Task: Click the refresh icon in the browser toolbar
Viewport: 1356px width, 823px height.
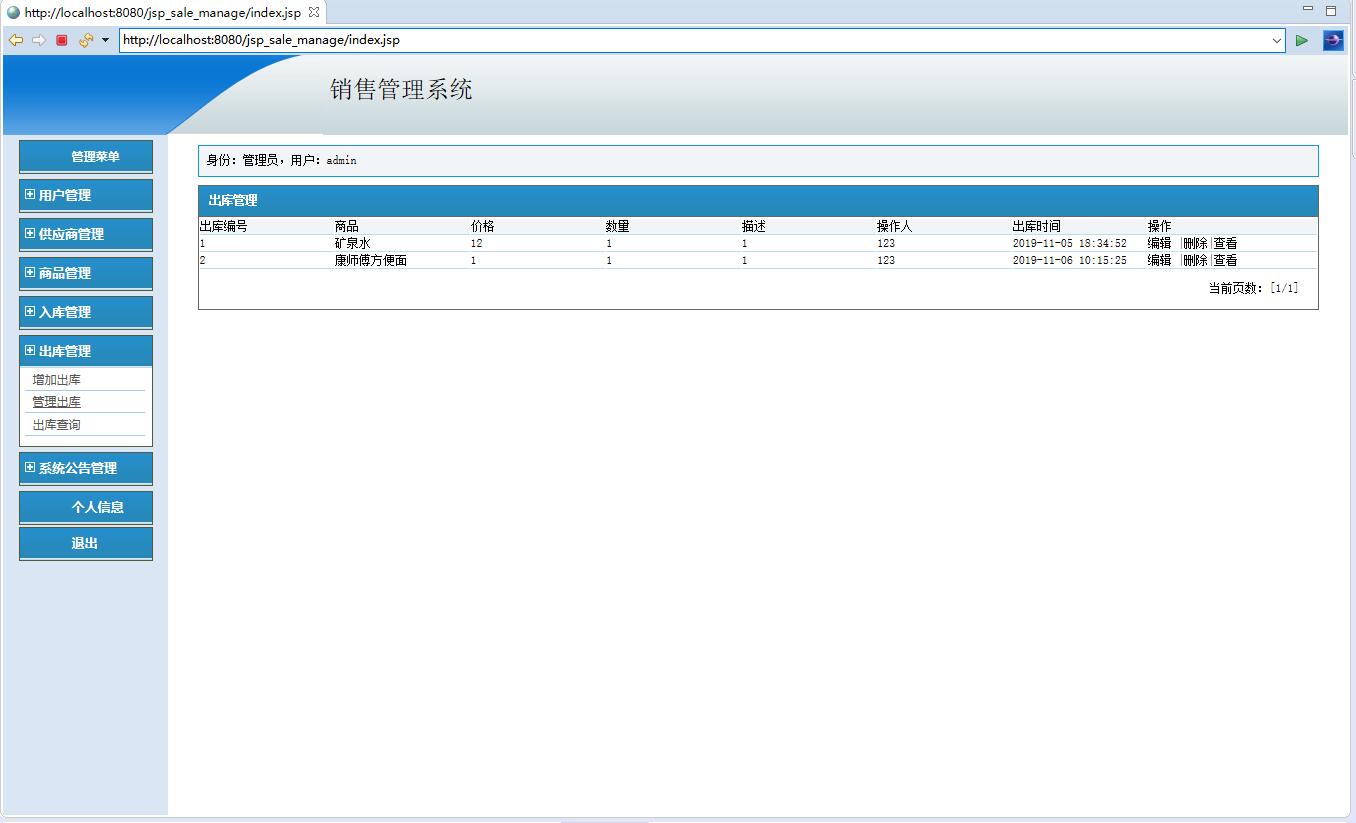Action: coord(85,40)
